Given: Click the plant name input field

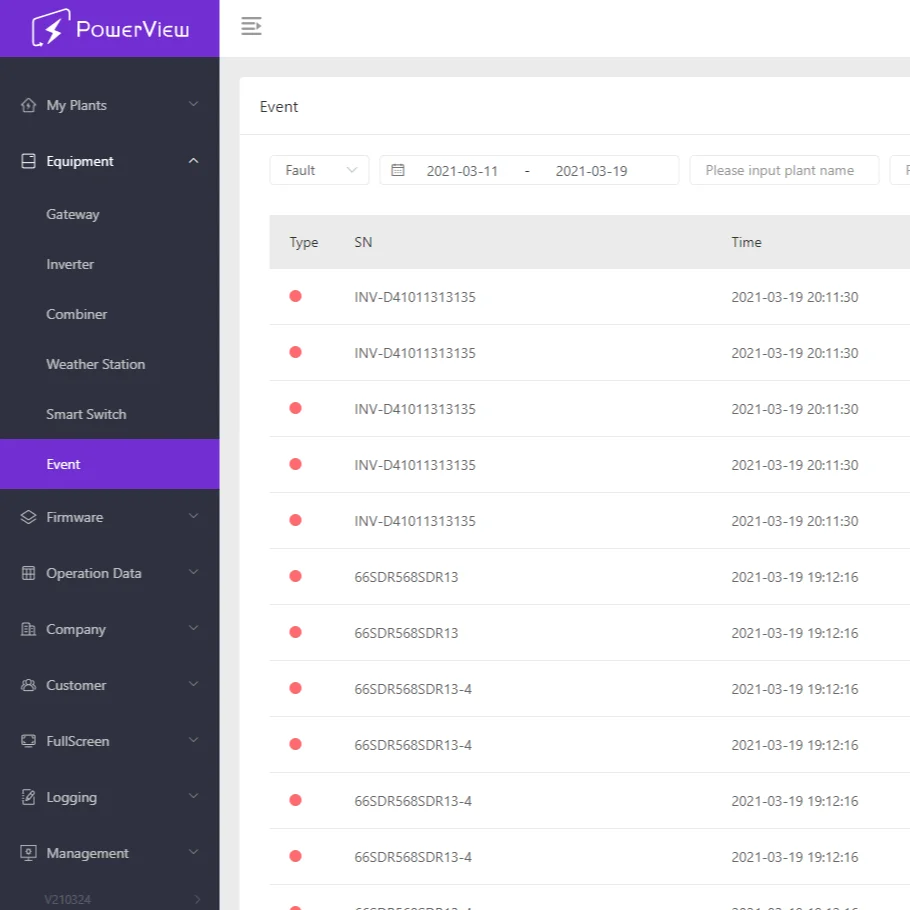Looking at the screenshot, I should coord(784,169).
